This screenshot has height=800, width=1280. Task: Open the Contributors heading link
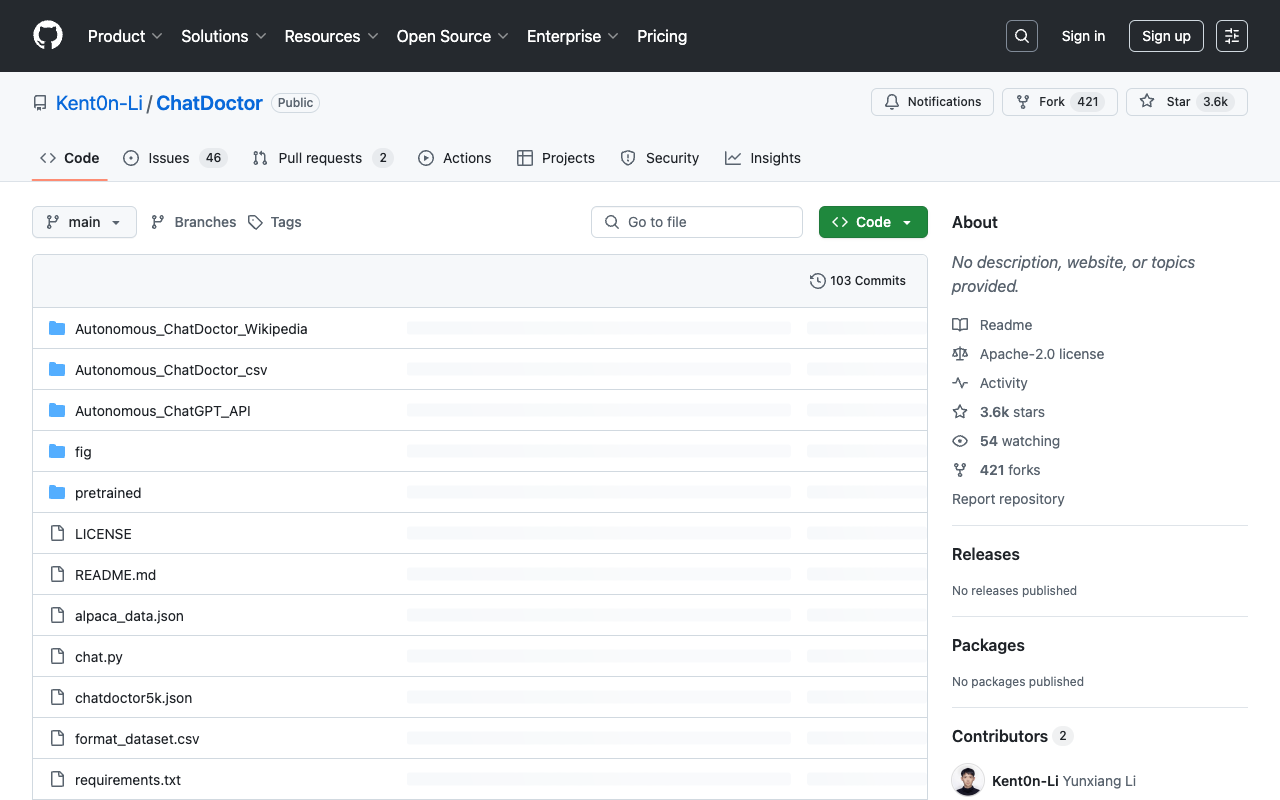tap(1012, 736)
